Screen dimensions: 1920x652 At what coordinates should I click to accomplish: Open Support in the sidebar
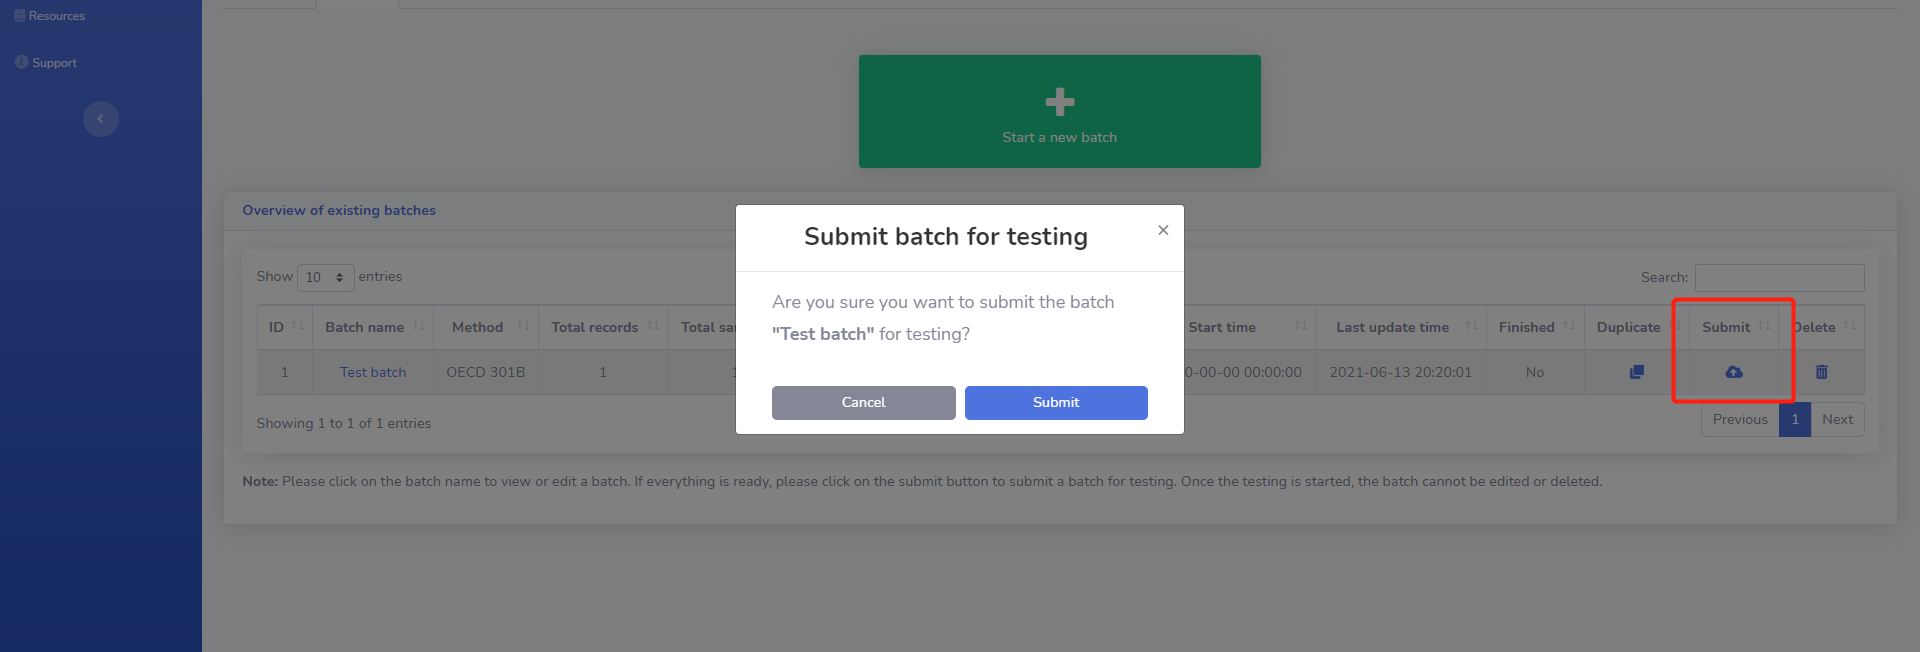tap(54, 63)
